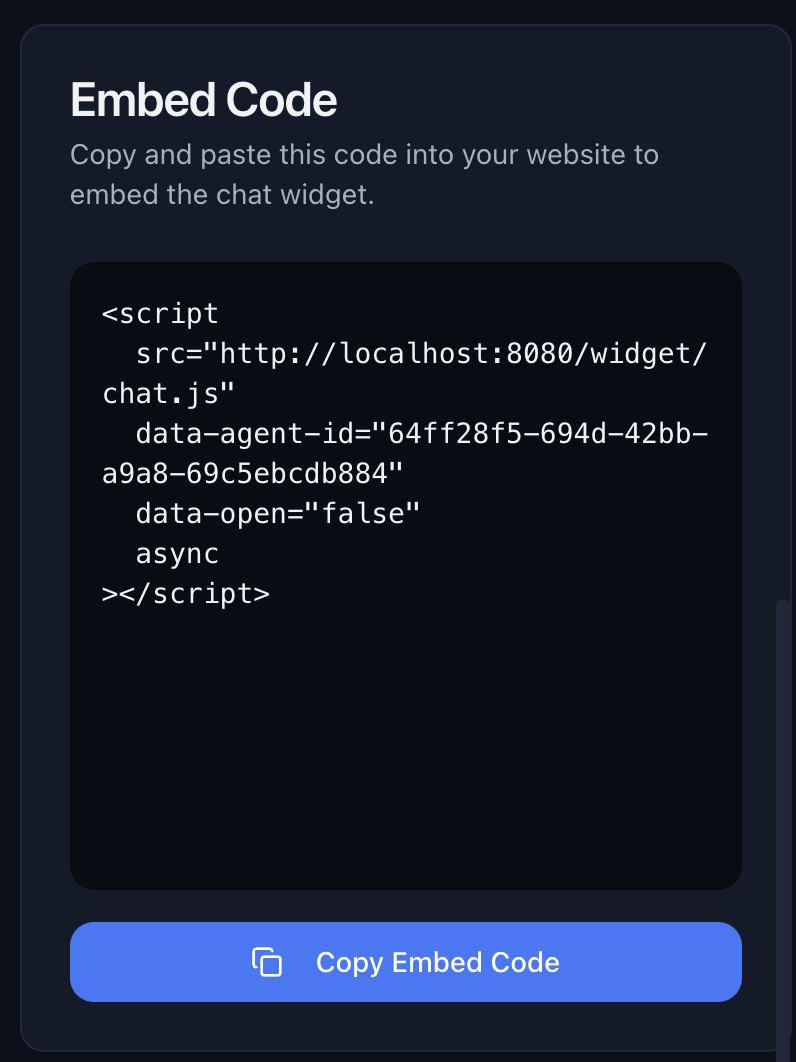Click the Embed Code heading
Image resolution: width=796 pixels, height=1062 pixels.
pyautogui.click(x=203, y=99)
